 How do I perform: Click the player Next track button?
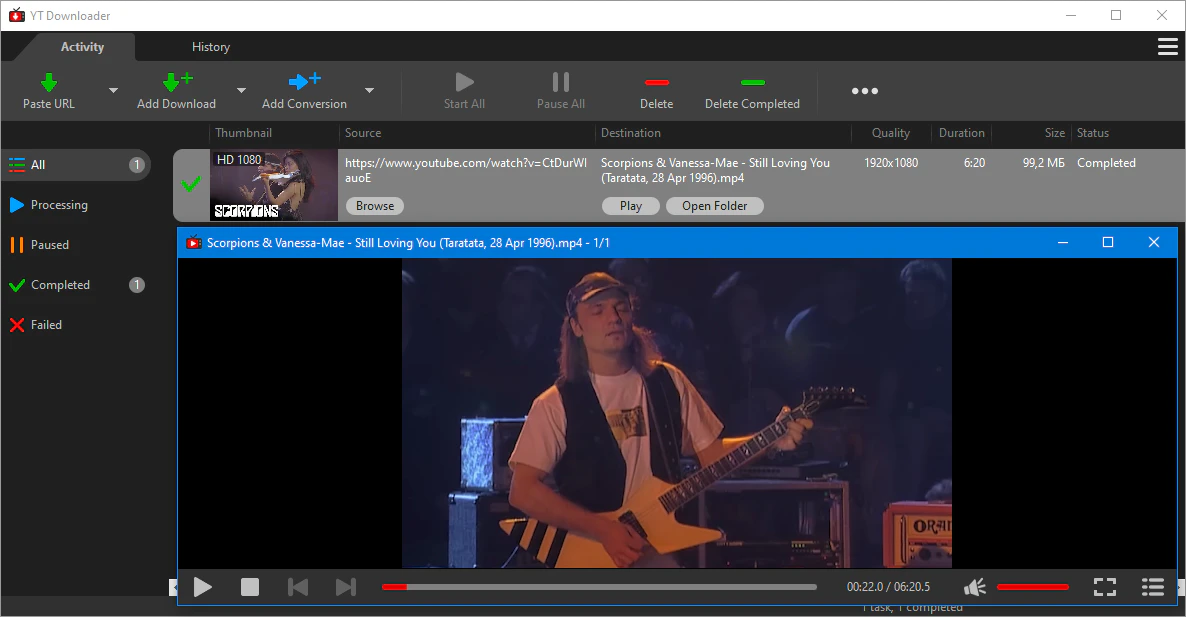tap(346, 587)
